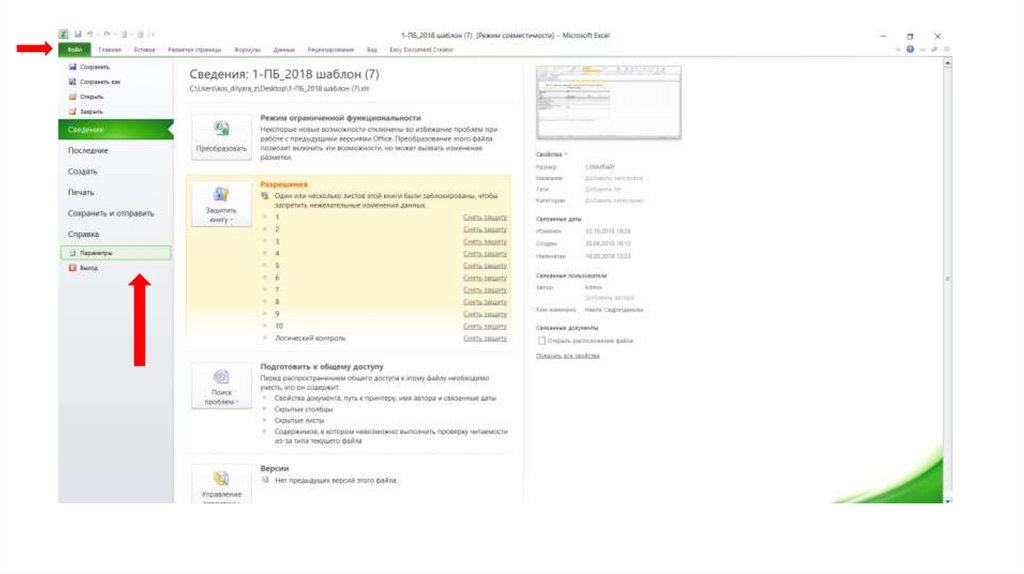The width and height of the screenshot is (1024, 574).
Task: Click the Разрешения heading
Action: pyautogui.click(x=284, y=184)
